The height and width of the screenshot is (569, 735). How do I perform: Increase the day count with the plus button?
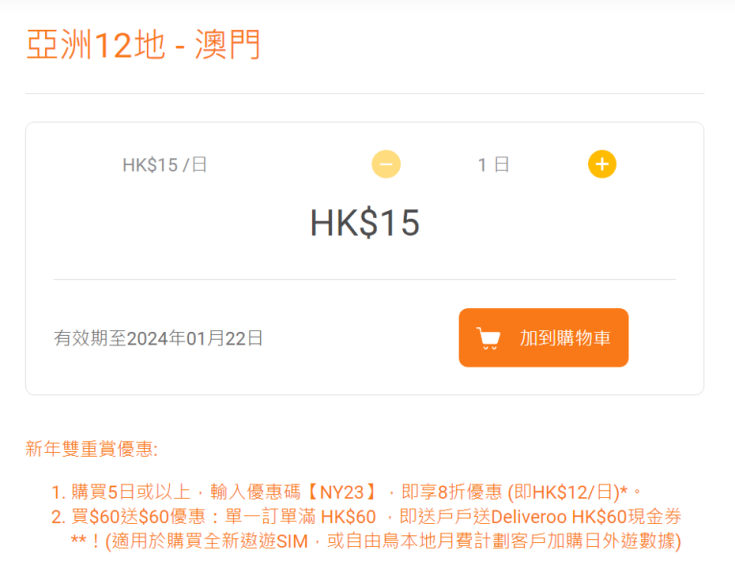click(x=602, y=164)
